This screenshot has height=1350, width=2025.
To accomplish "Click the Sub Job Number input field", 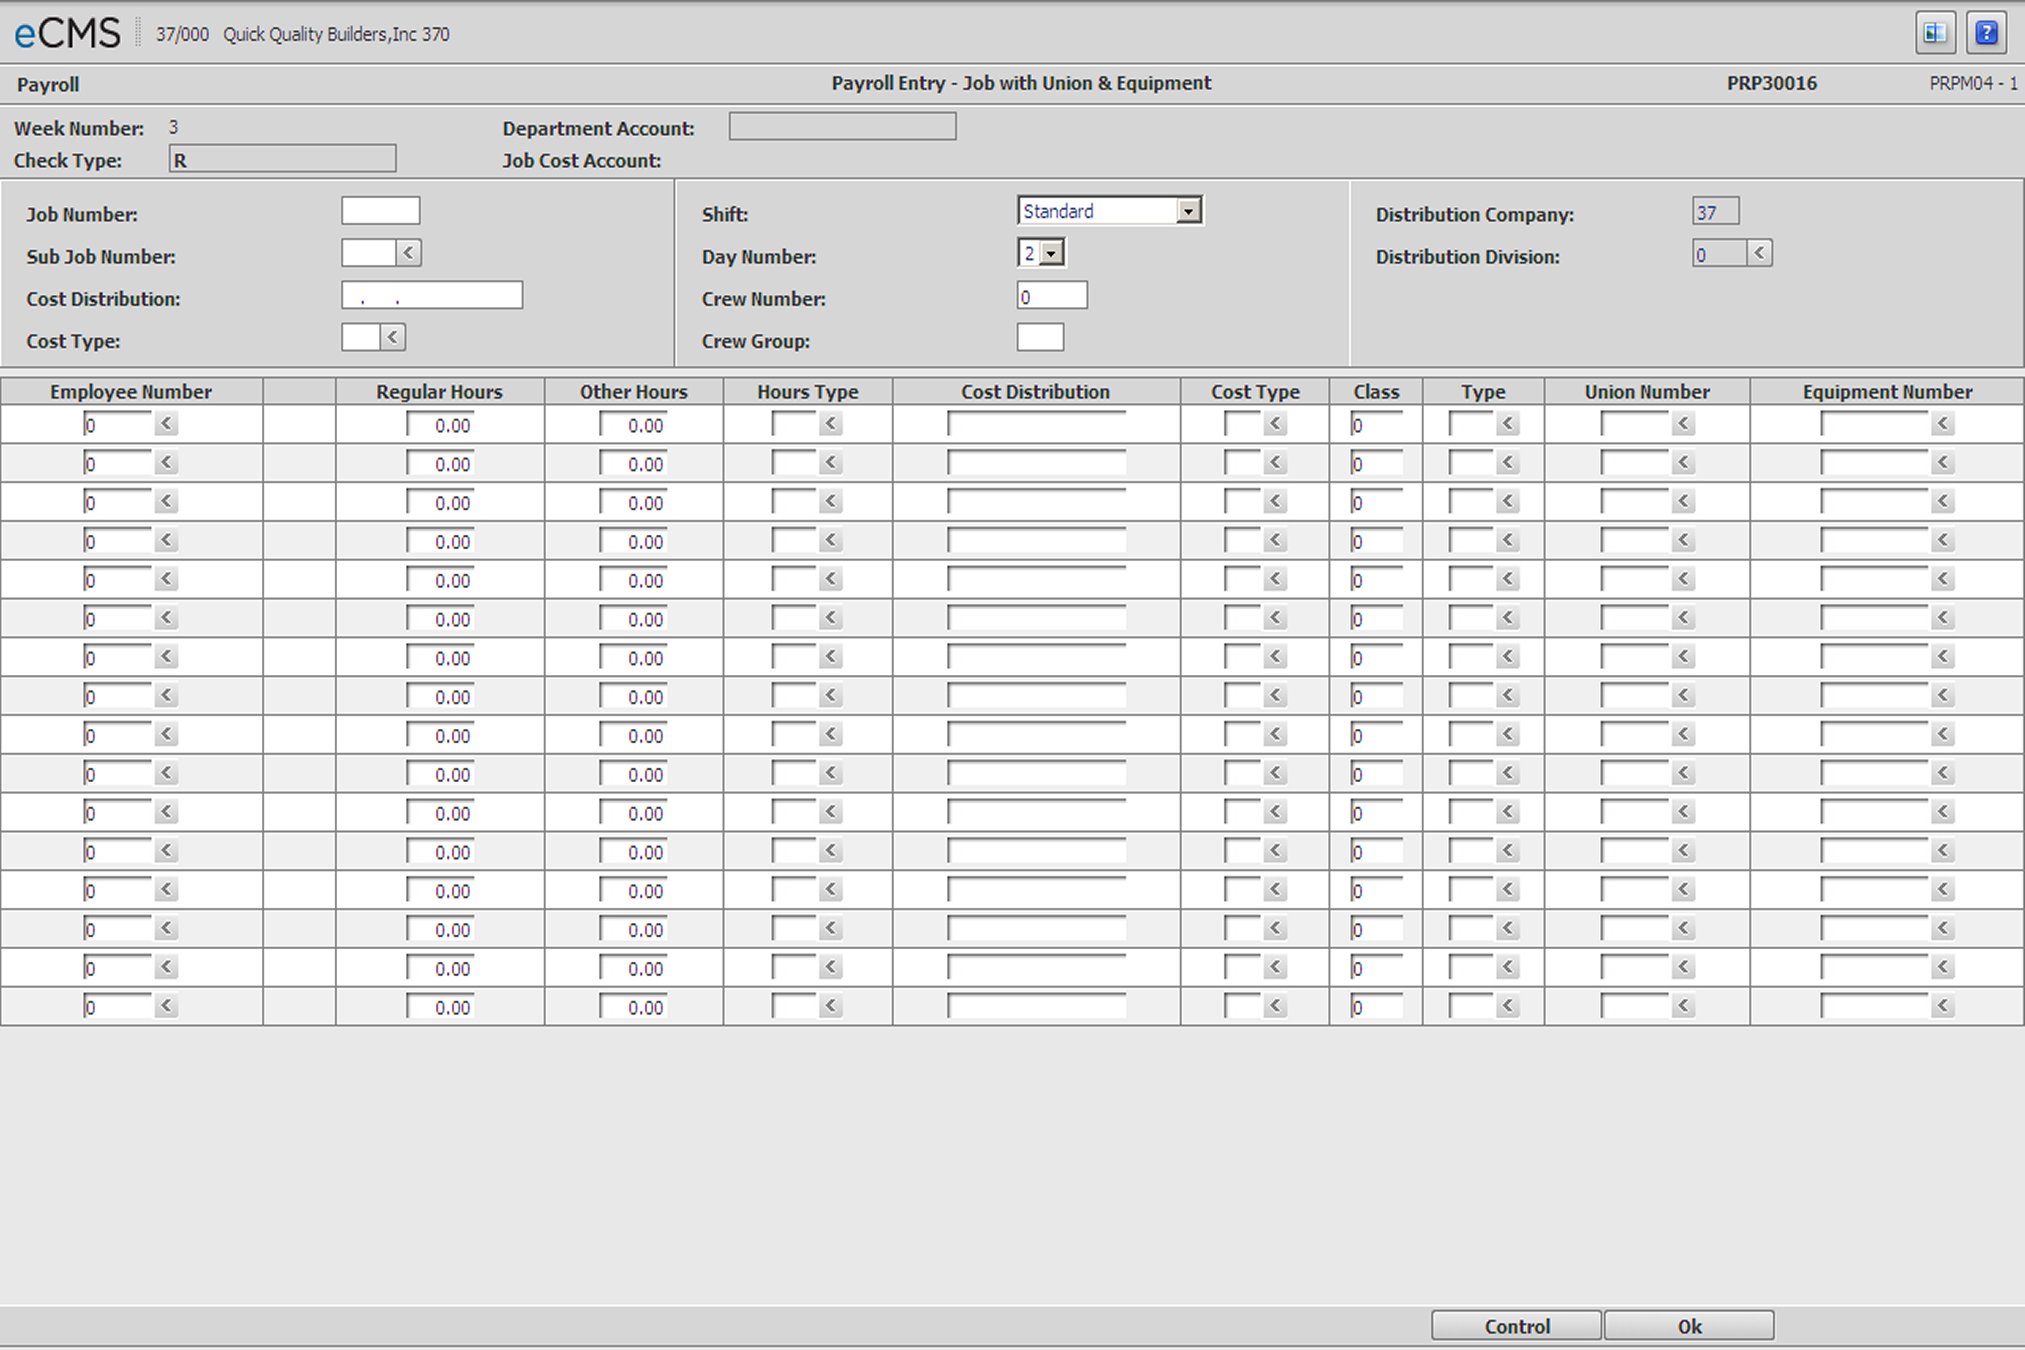I will (x=369, y=253).
